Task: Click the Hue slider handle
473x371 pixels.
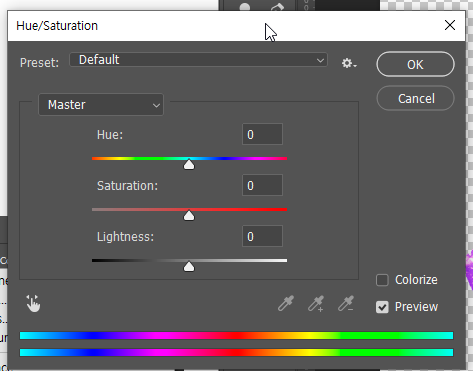Action: pyautogui.click(x=189, y=164)
